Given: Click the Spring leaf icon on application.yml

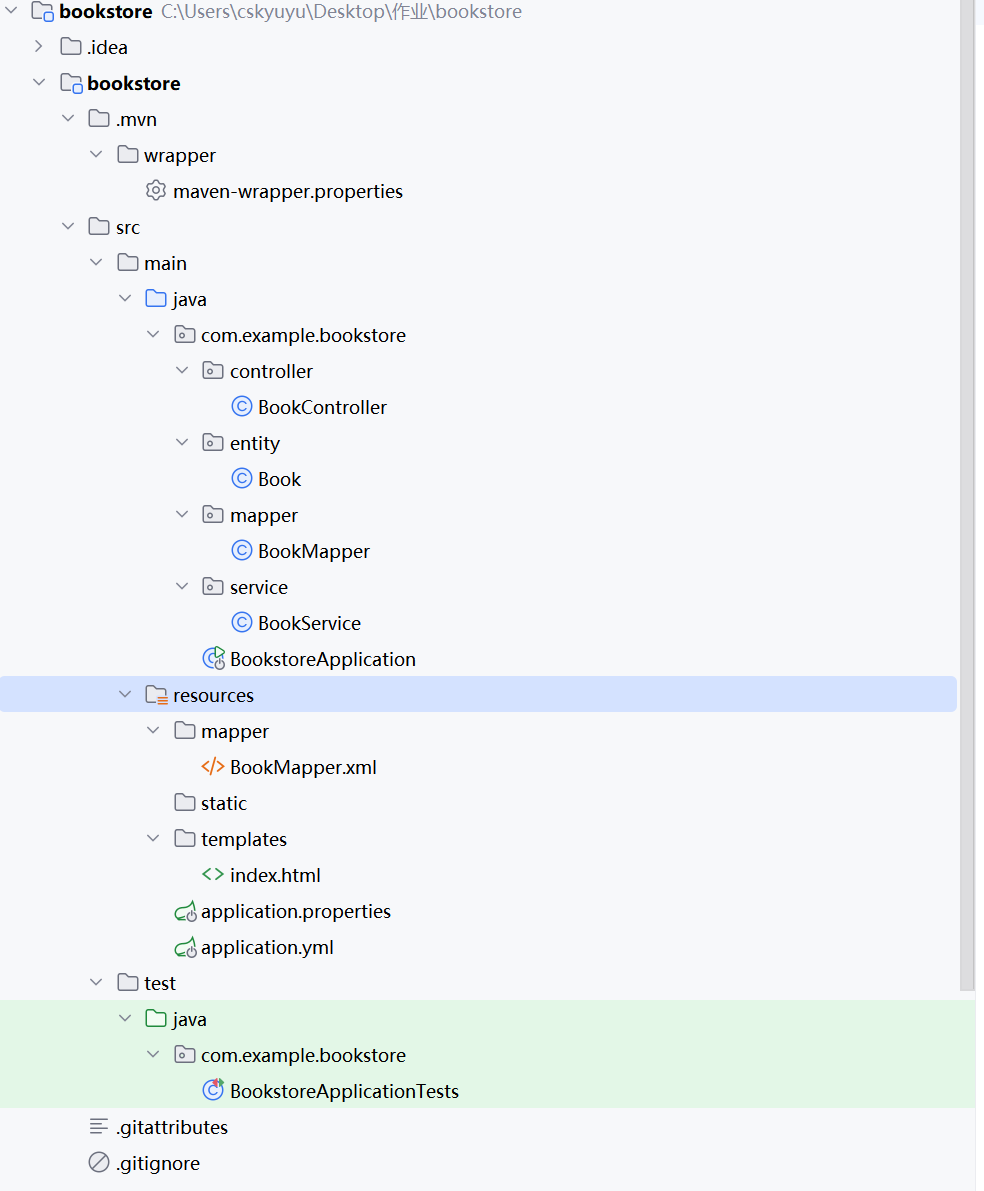Looking at the screenshot, I should coord(185,947).
